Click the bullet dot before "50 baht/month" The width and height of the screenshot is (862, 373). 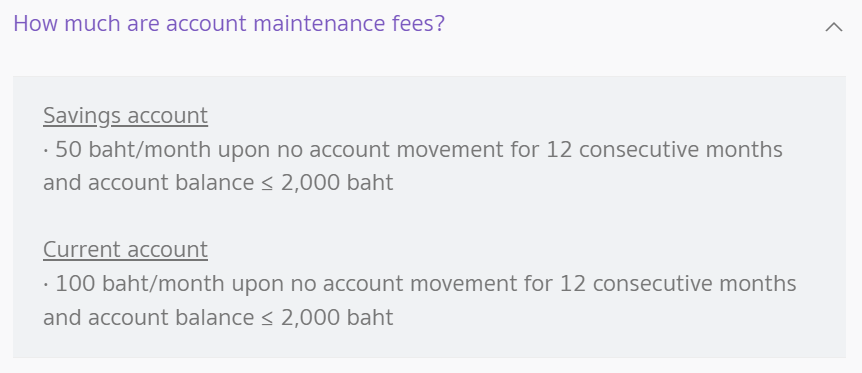tap(46, 150)
